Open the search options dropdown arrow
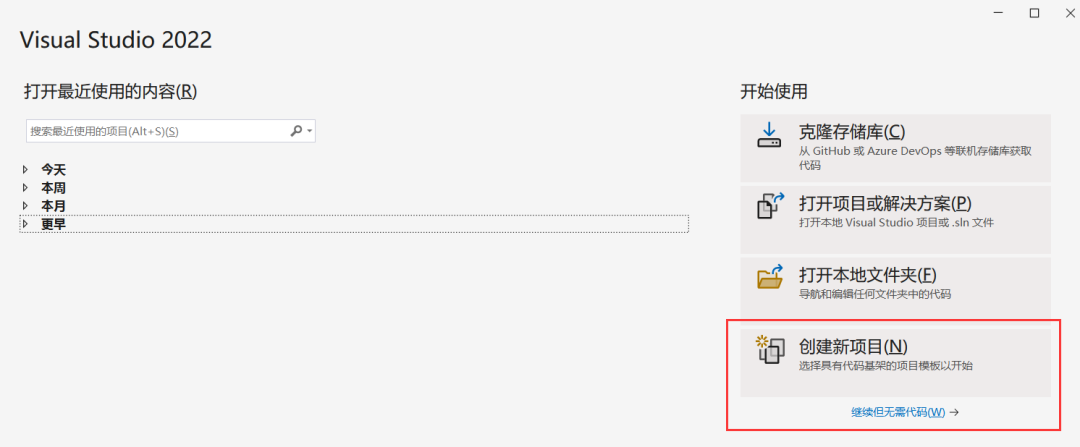This screenshot has width=1080, height=447. tap(310, 131)
